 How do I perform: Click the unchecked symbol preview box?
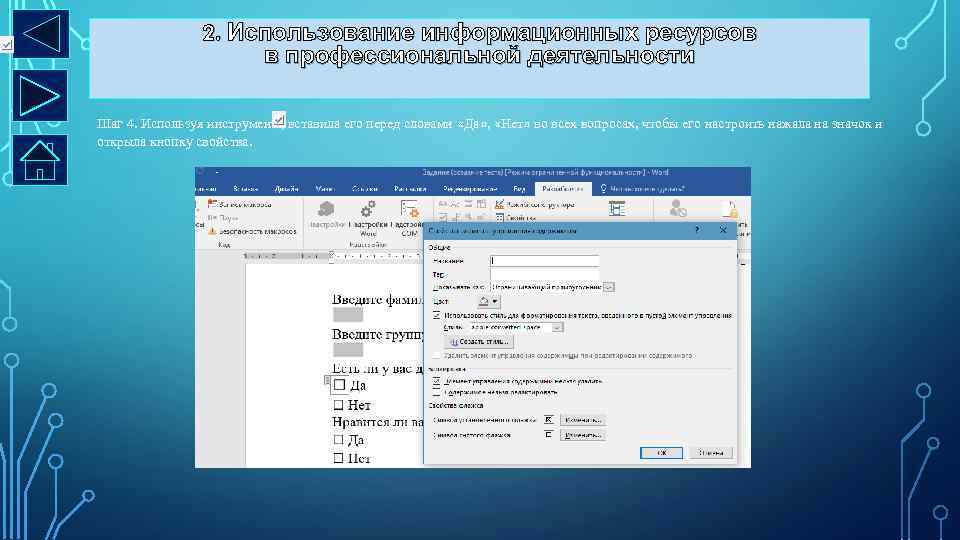pyautogui.click(x=549, y=435)
